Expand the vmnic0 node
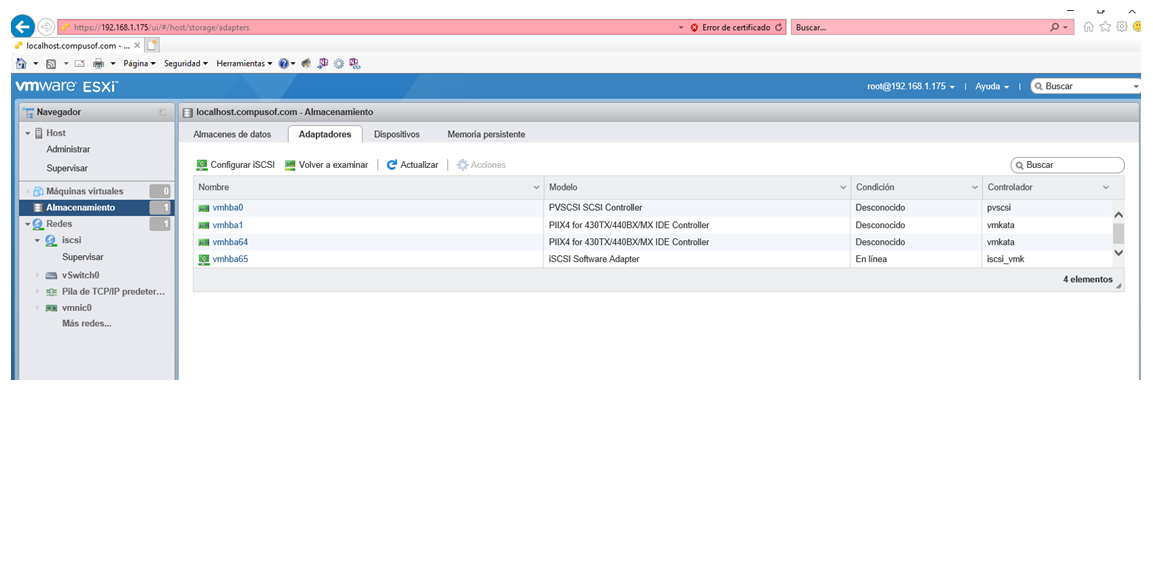 pyautogui.click(x=38, y=308)
